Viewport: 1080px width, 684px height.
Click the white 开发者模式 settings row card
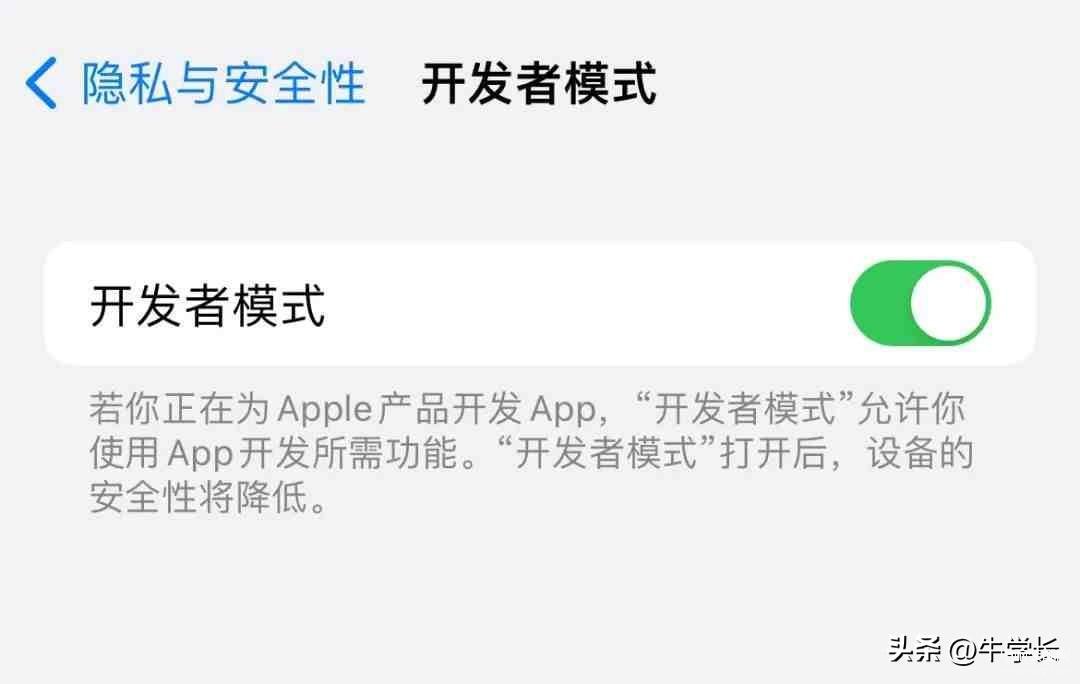click(x=540, y=303)
